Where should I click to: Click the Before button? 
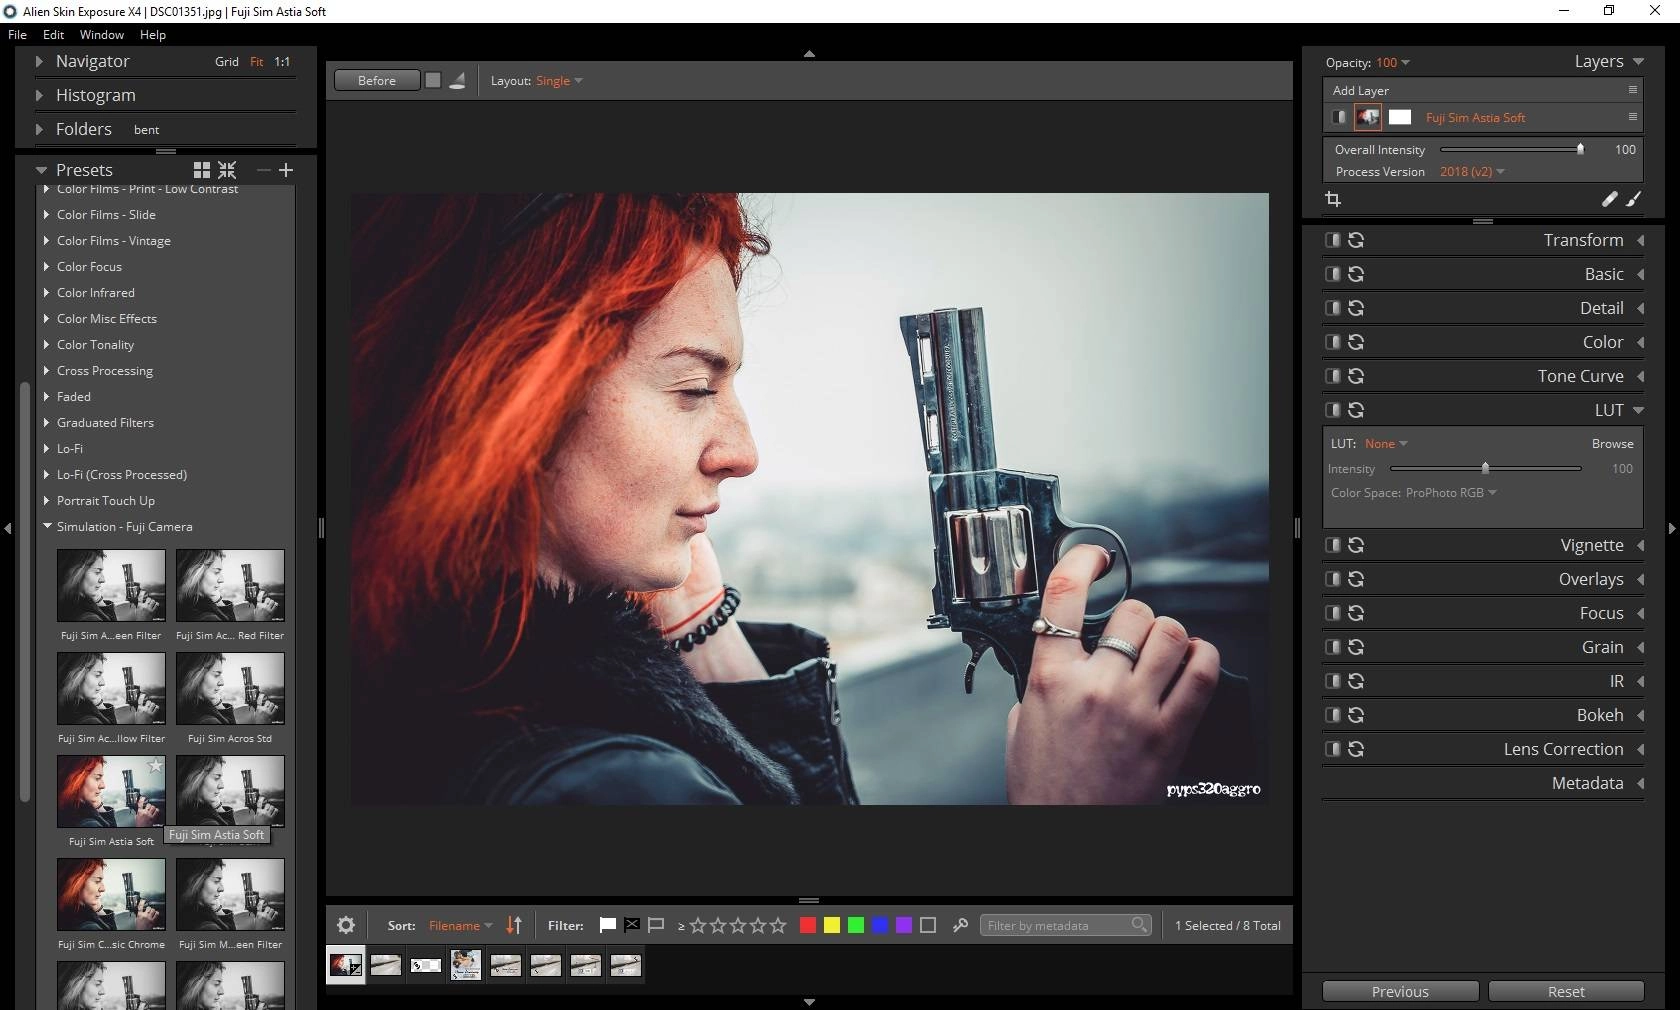pos(377,80)
